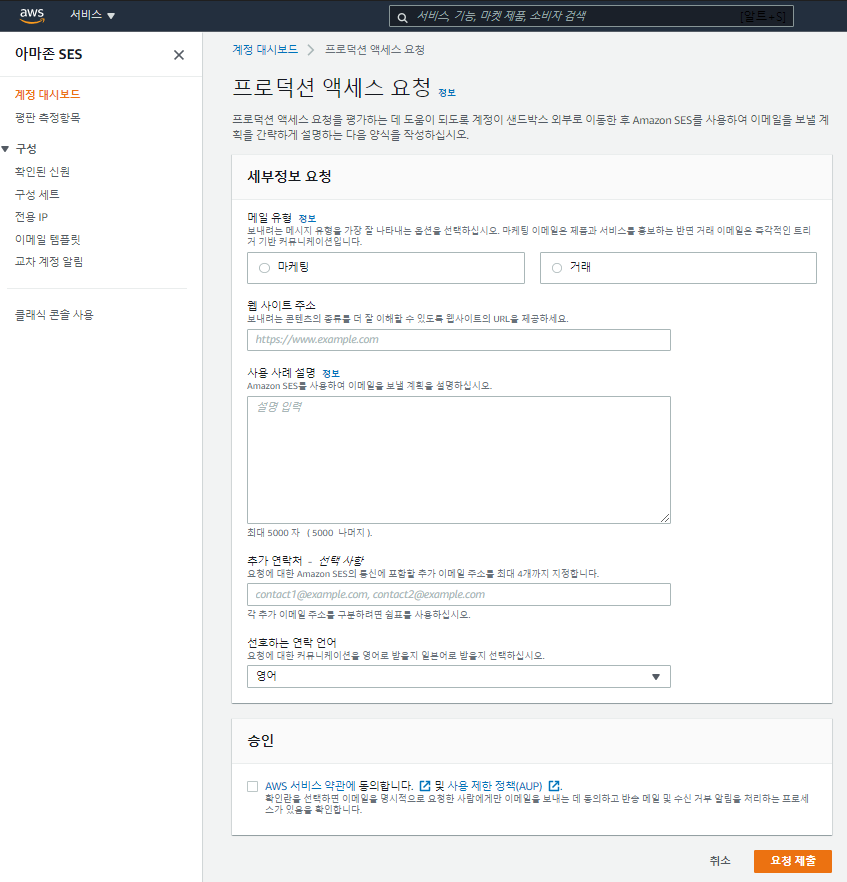Click the 승인 section heading
This screenshot has height=882, width=847.
pyautogui.click(x=260, y=741)
